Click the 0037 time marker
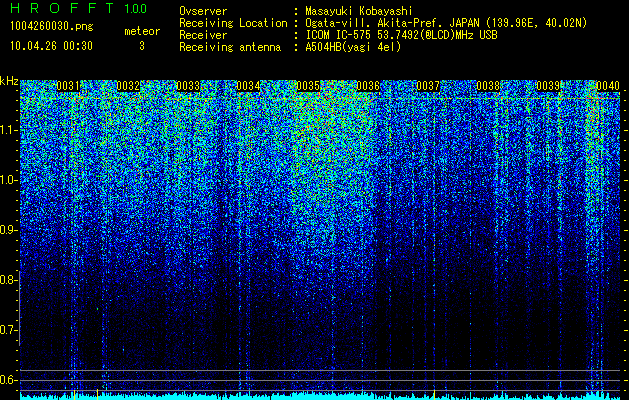 tap(428, 86)
